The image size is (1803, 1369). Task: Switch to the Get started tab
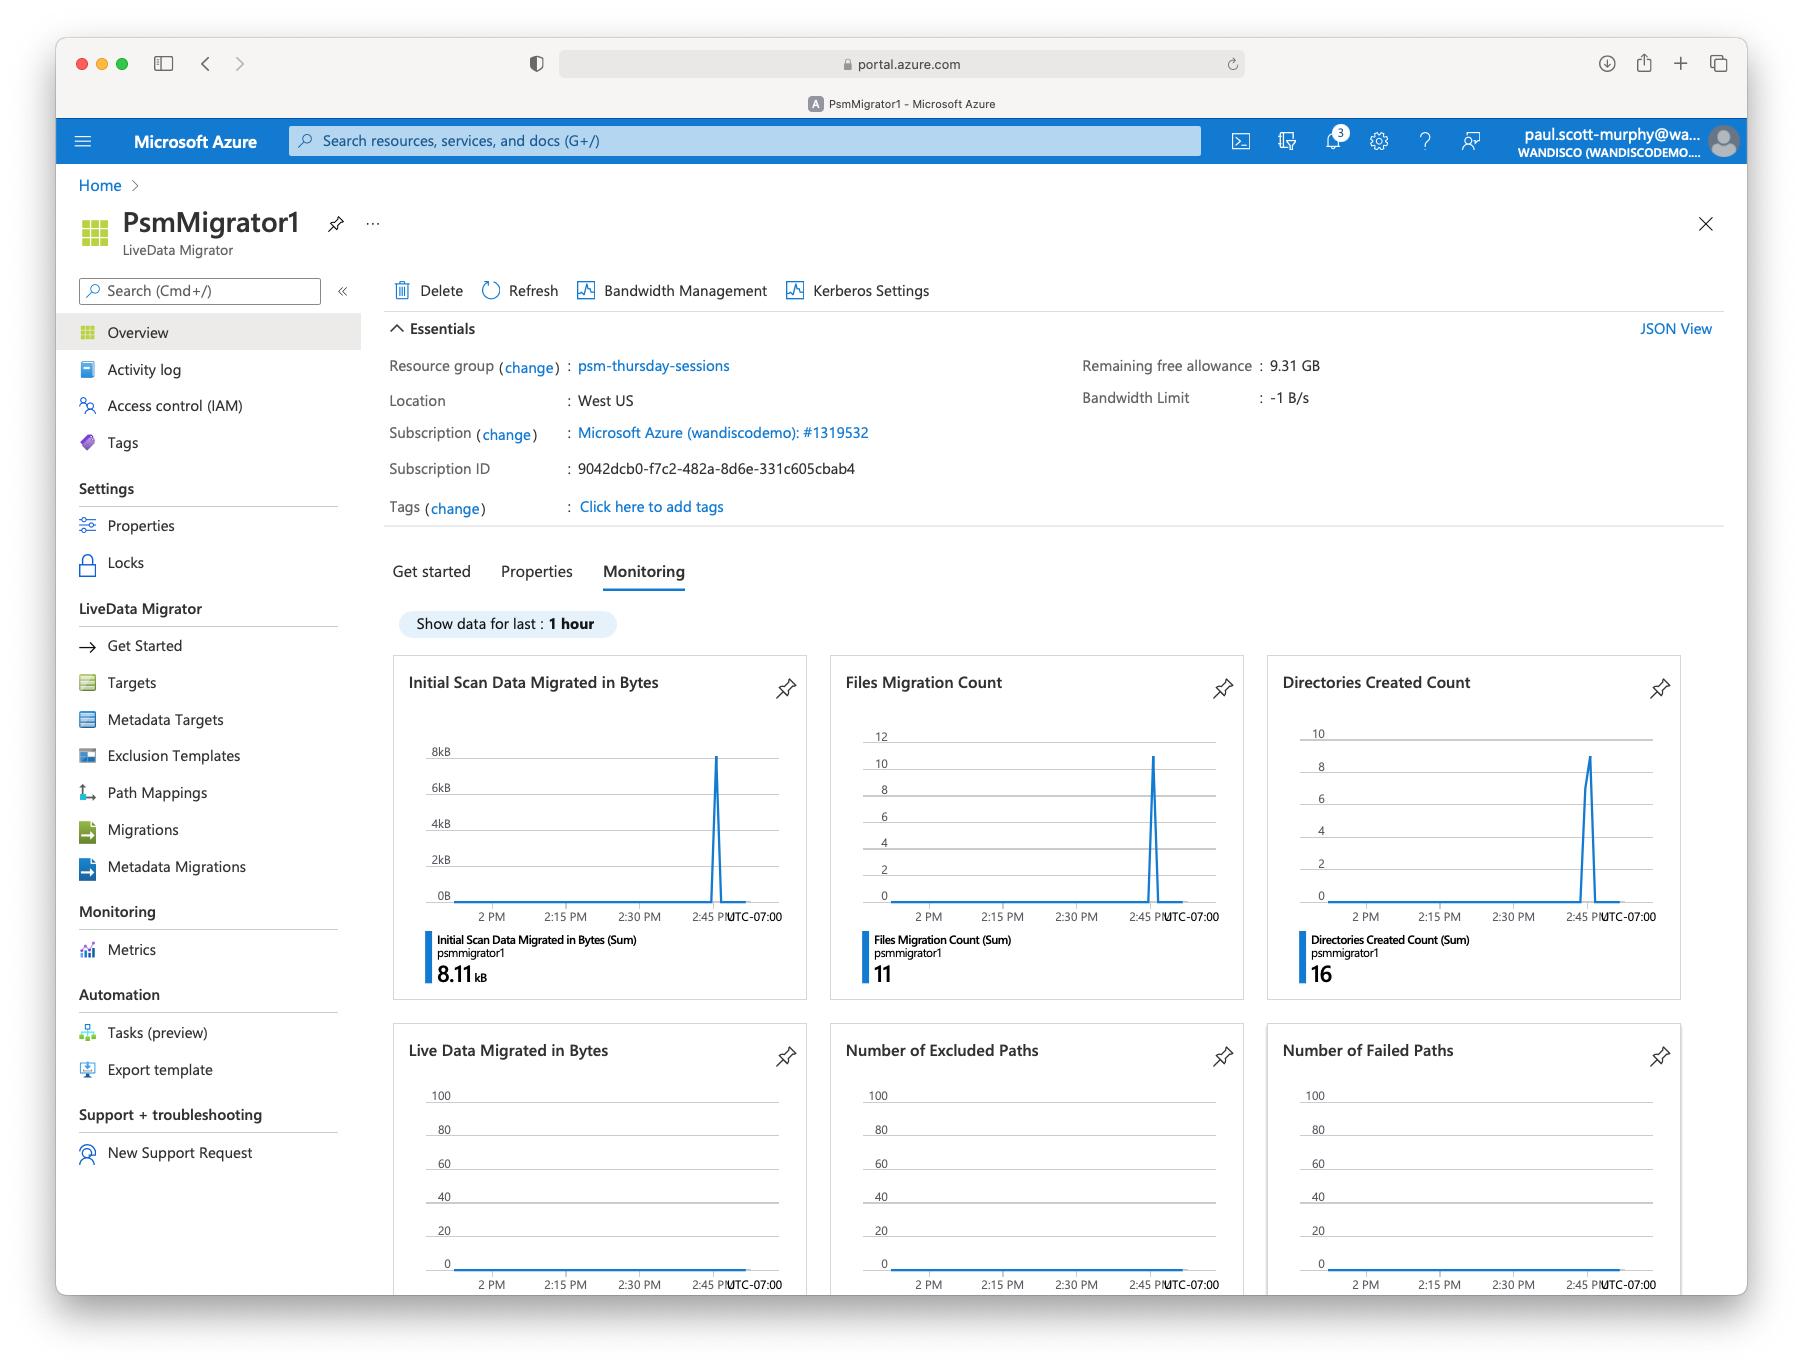click(431, 572)
